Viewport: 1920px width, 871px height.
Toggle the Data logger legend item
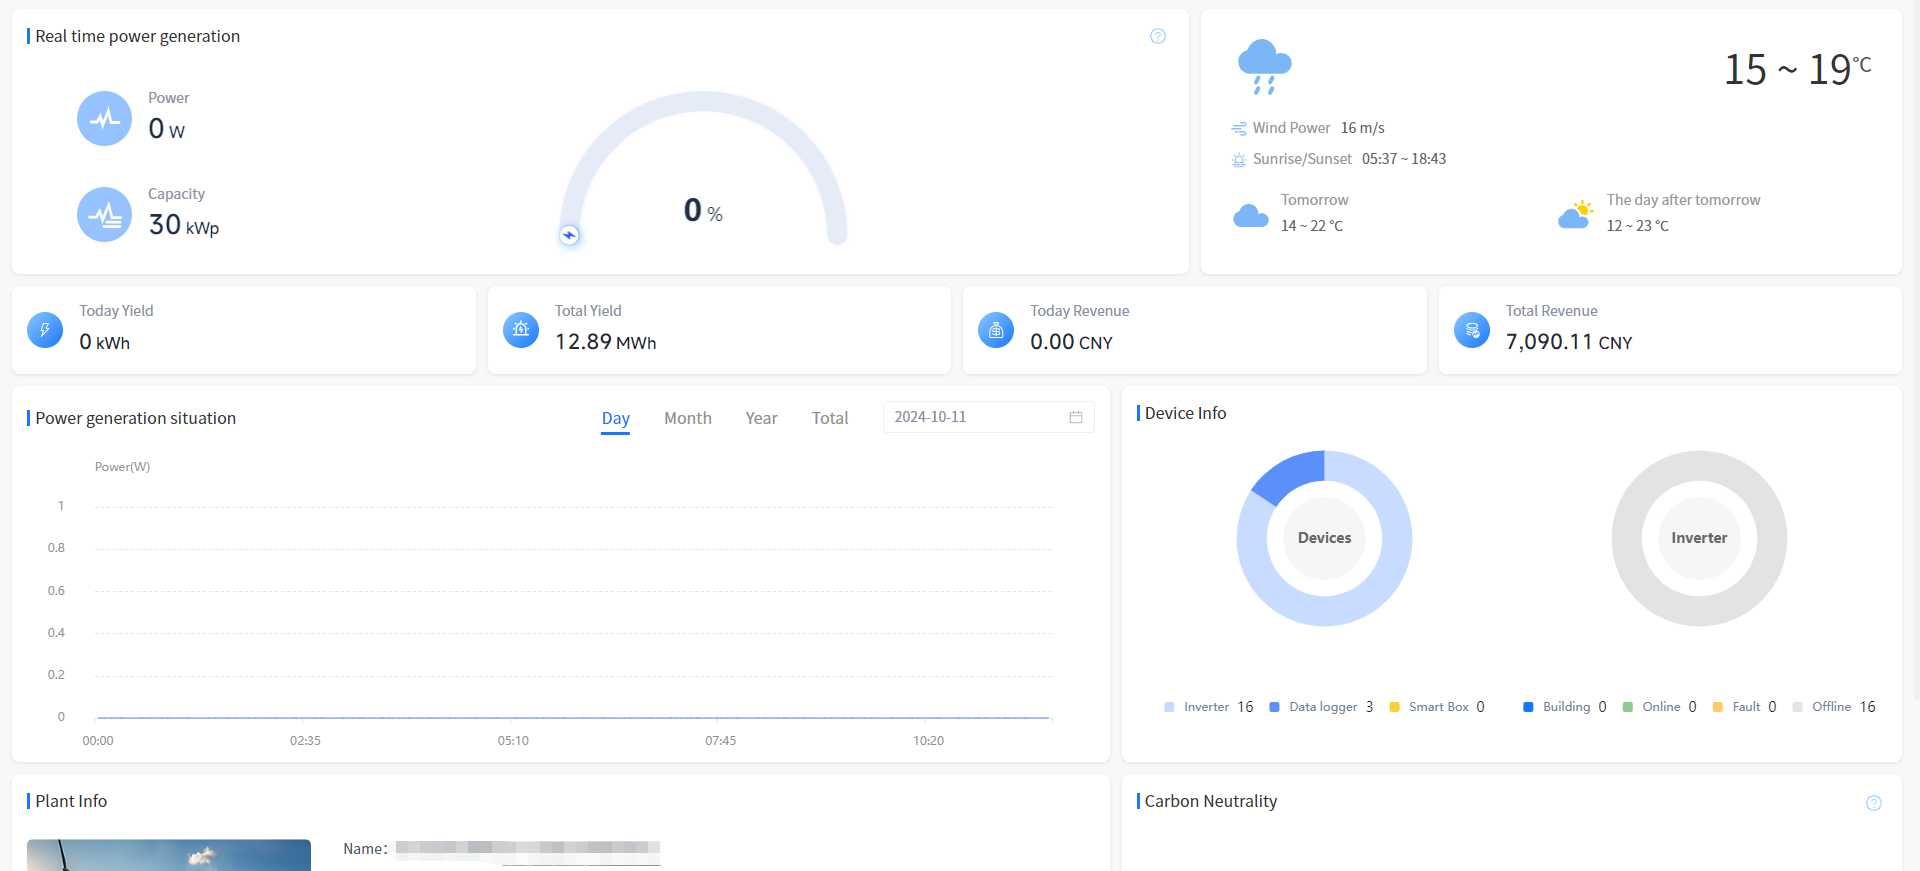[1322, 707]
